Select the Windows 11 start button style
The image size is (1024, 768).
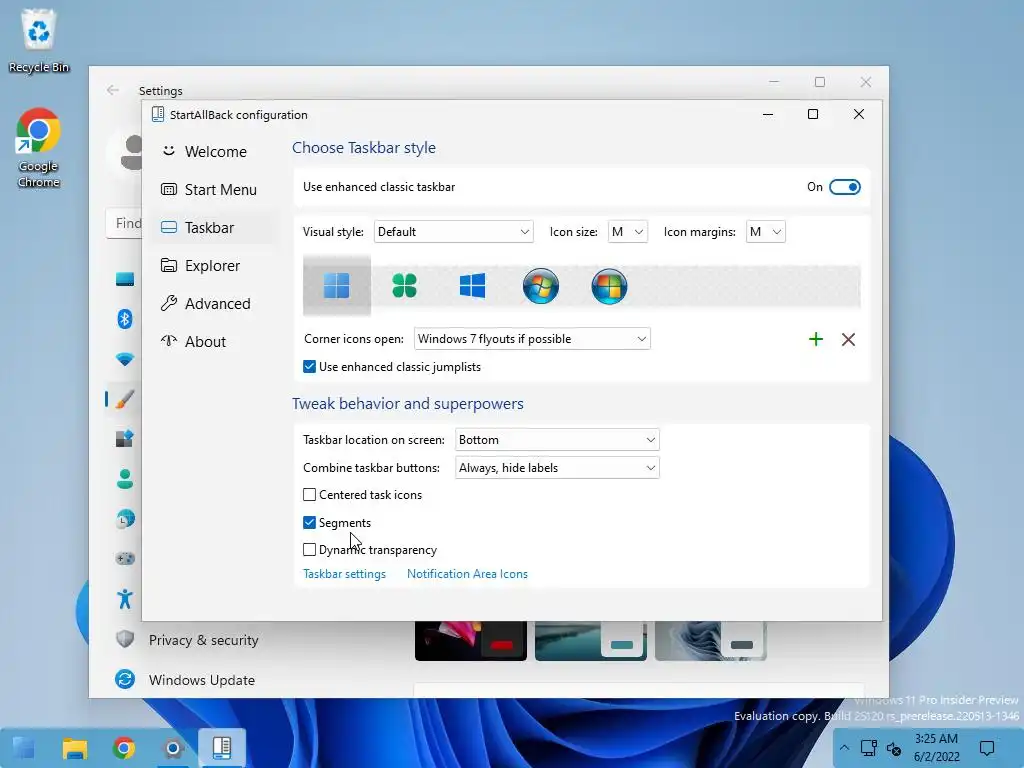336,285
